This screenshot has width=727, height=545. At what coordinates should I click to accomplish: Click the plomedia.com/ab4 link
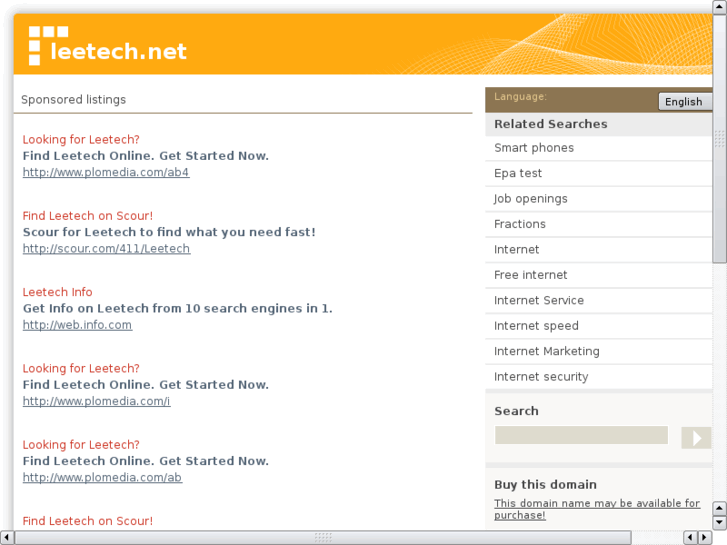106,172
